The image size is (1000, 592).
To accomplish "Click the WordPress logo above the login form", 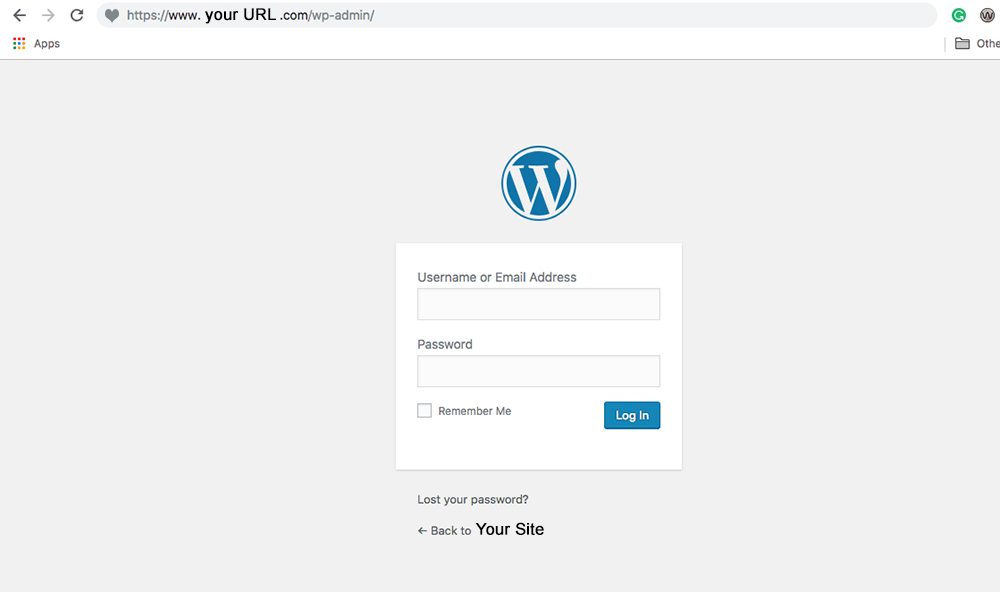I will pos(539,183).
